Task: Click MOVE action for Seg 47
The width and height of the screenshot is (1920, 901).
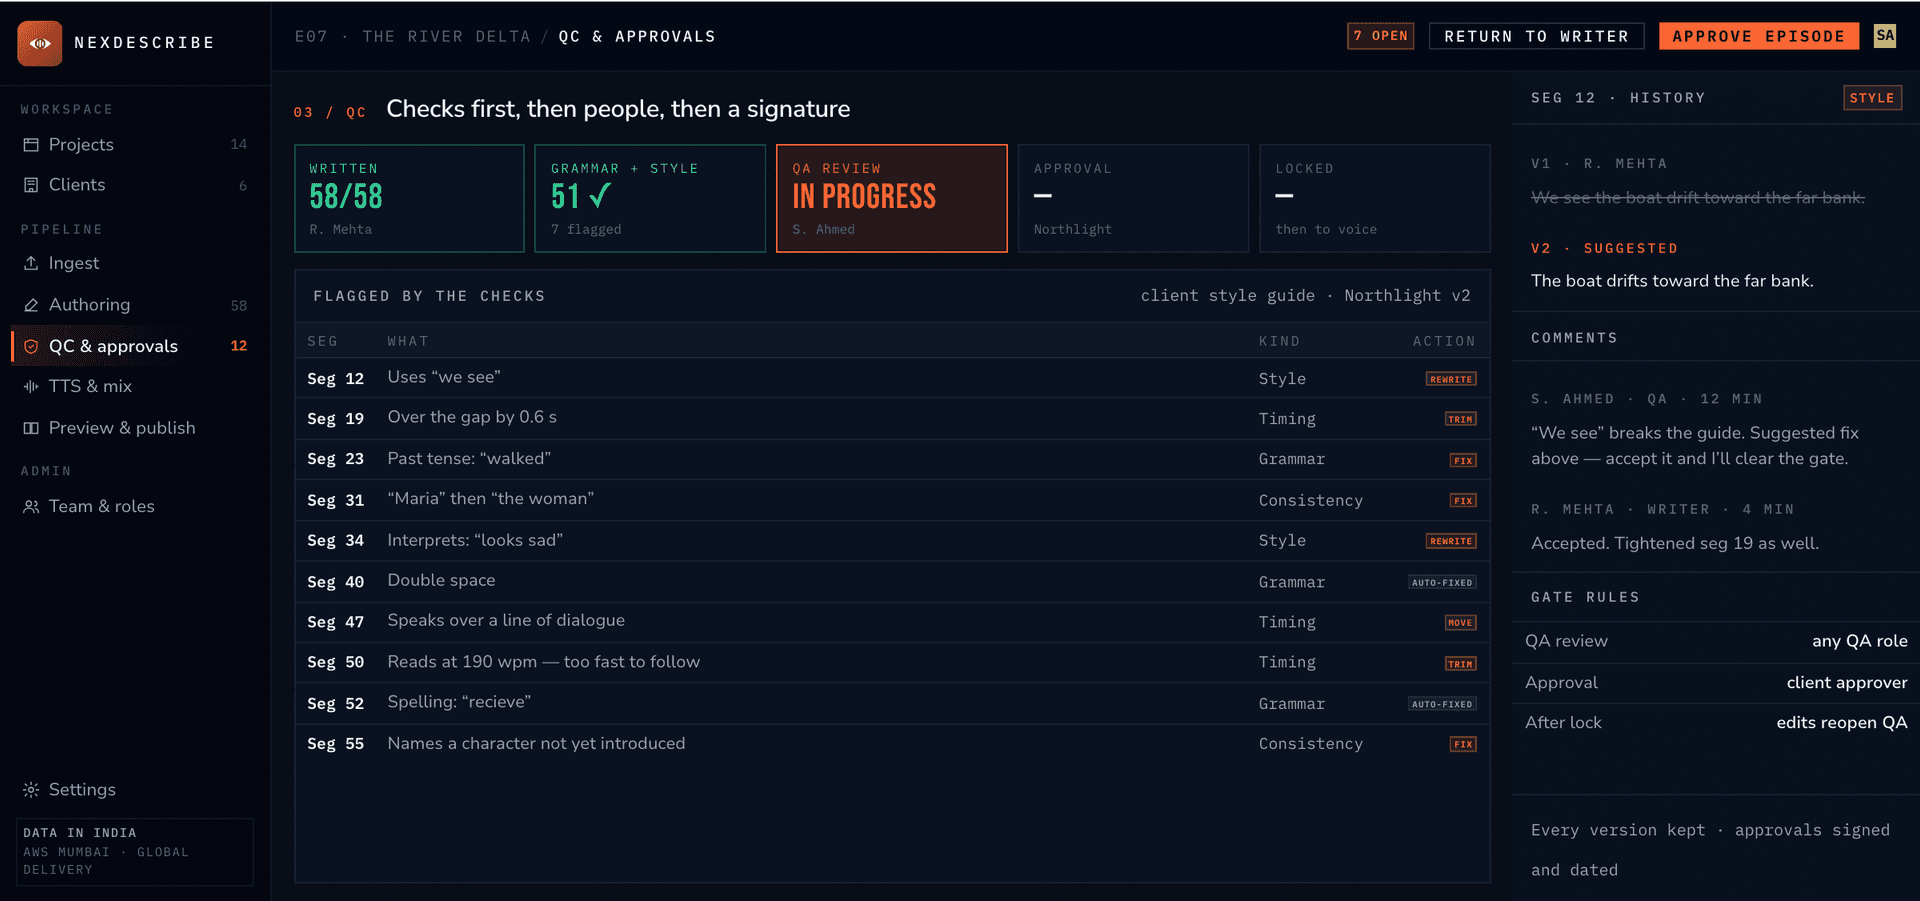Action: point(1461,622)
